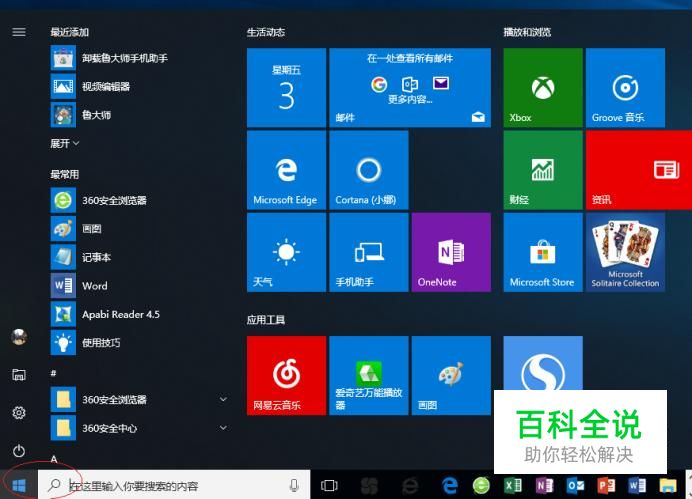Viewport: 692px width, 499px height.
Task: Open 360 browser icon on taskbar
Action: tap(481, 486)
